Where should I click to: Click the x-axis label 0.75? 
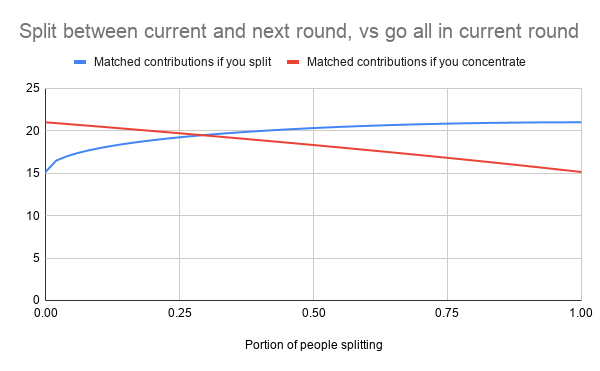click(x=447, y=313)
